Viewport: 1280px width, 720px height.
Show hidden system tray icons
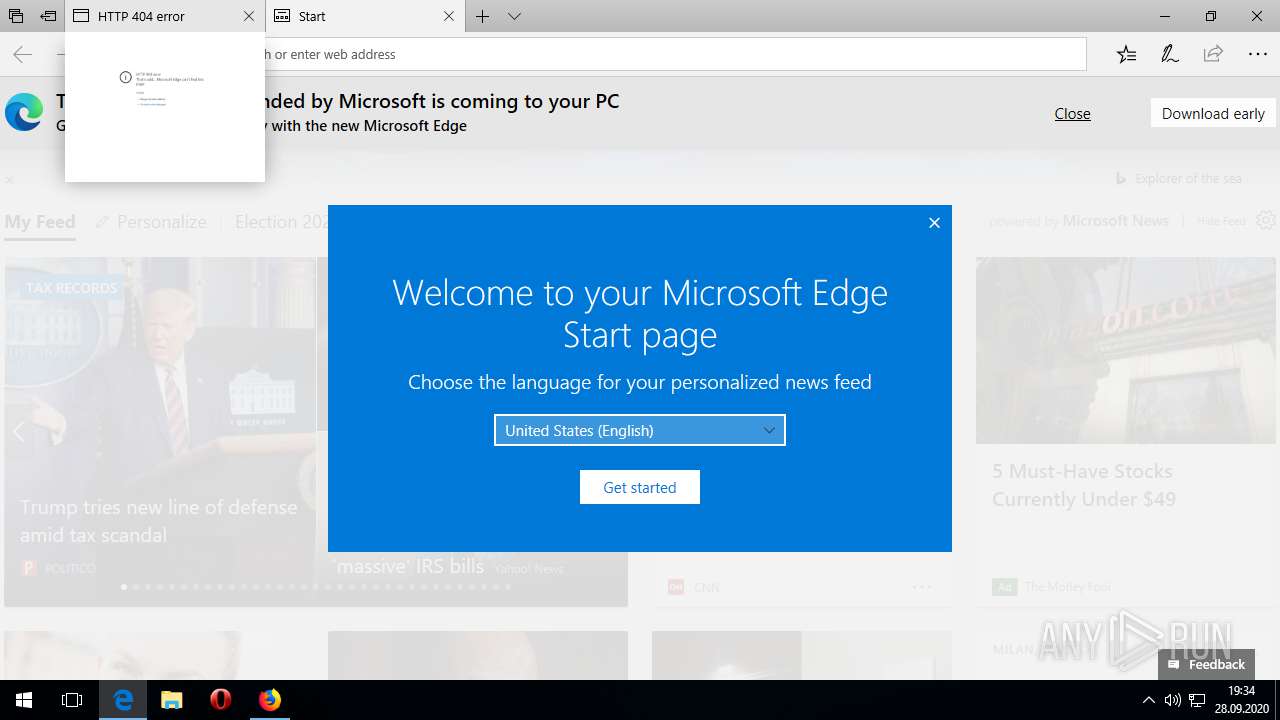[x=1148, y=700]
